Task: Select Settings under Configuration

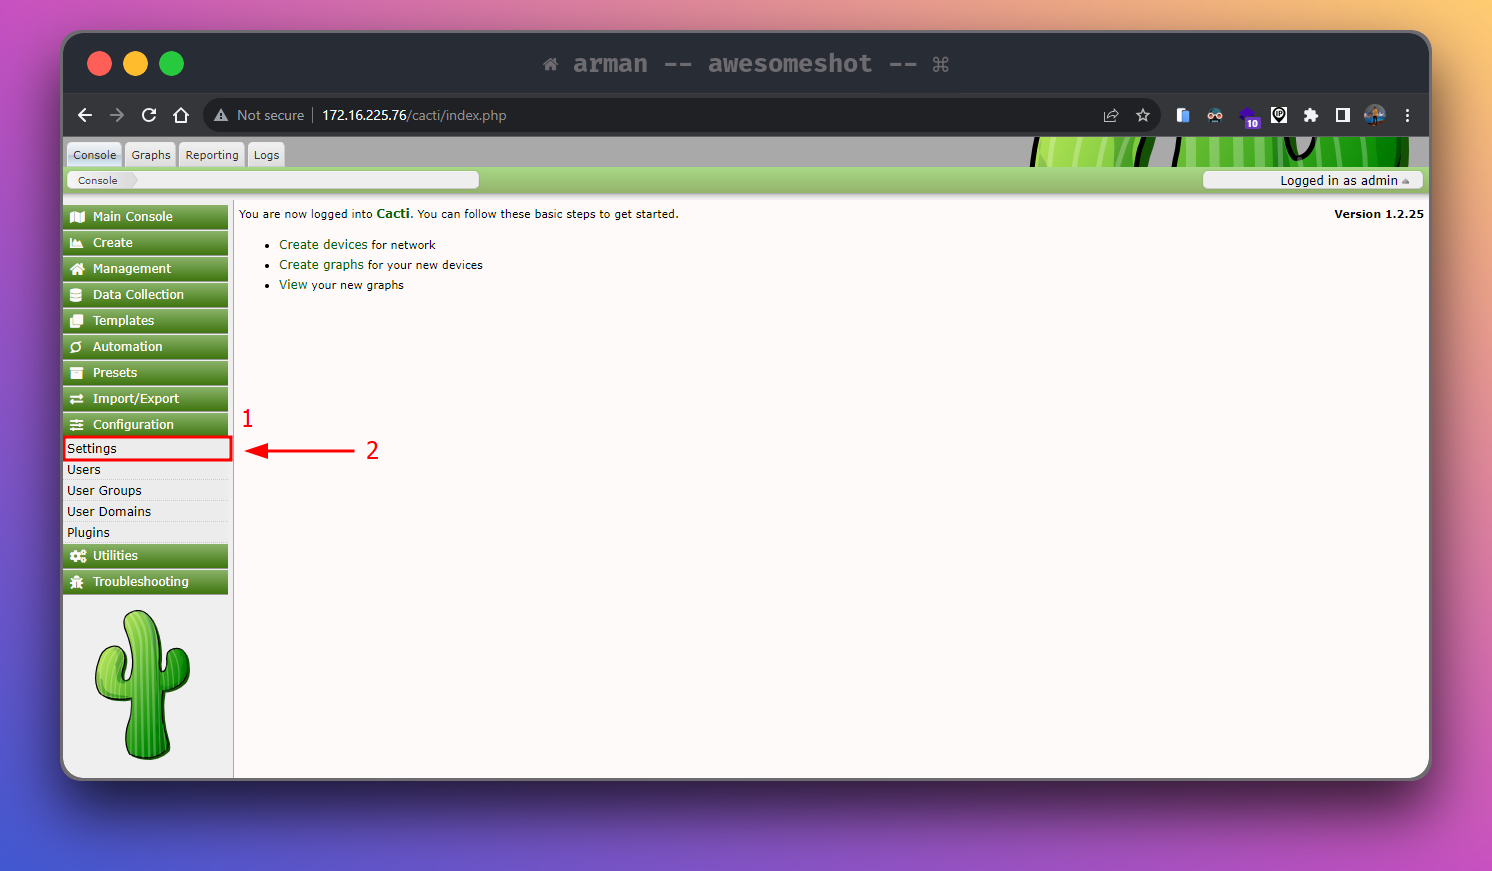Action: tap(92, 449)
